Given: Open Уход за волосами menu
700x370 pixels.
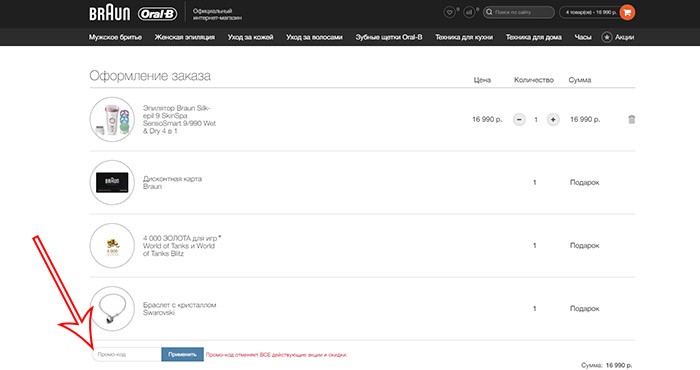Looking at the screenshot, I should point(314,37).
